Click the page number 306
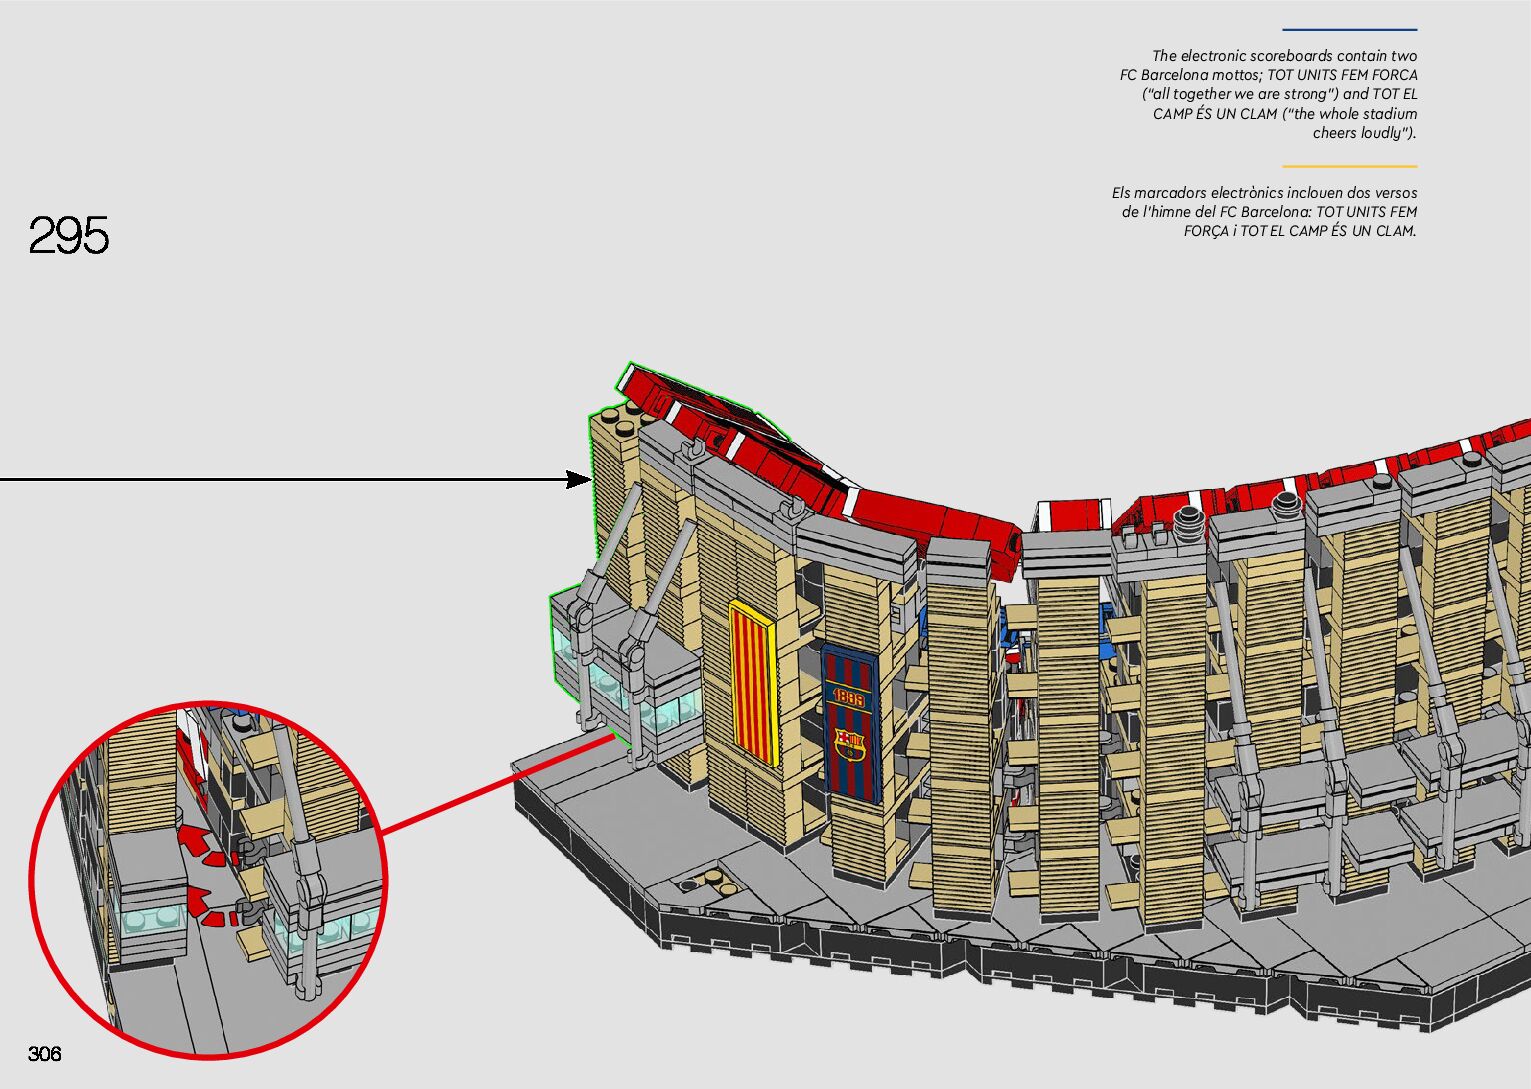The height and width of the screenshot is (1089, 1531). [x=45, y=1053]
